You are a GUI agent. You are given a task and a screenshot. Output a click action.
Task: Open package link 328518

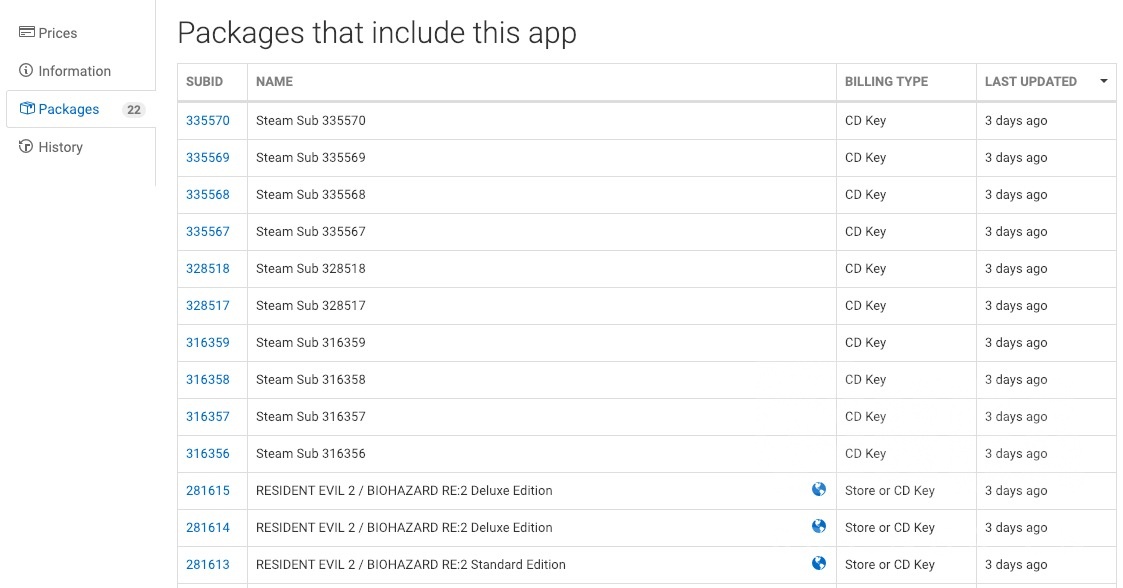click(208, 269)
